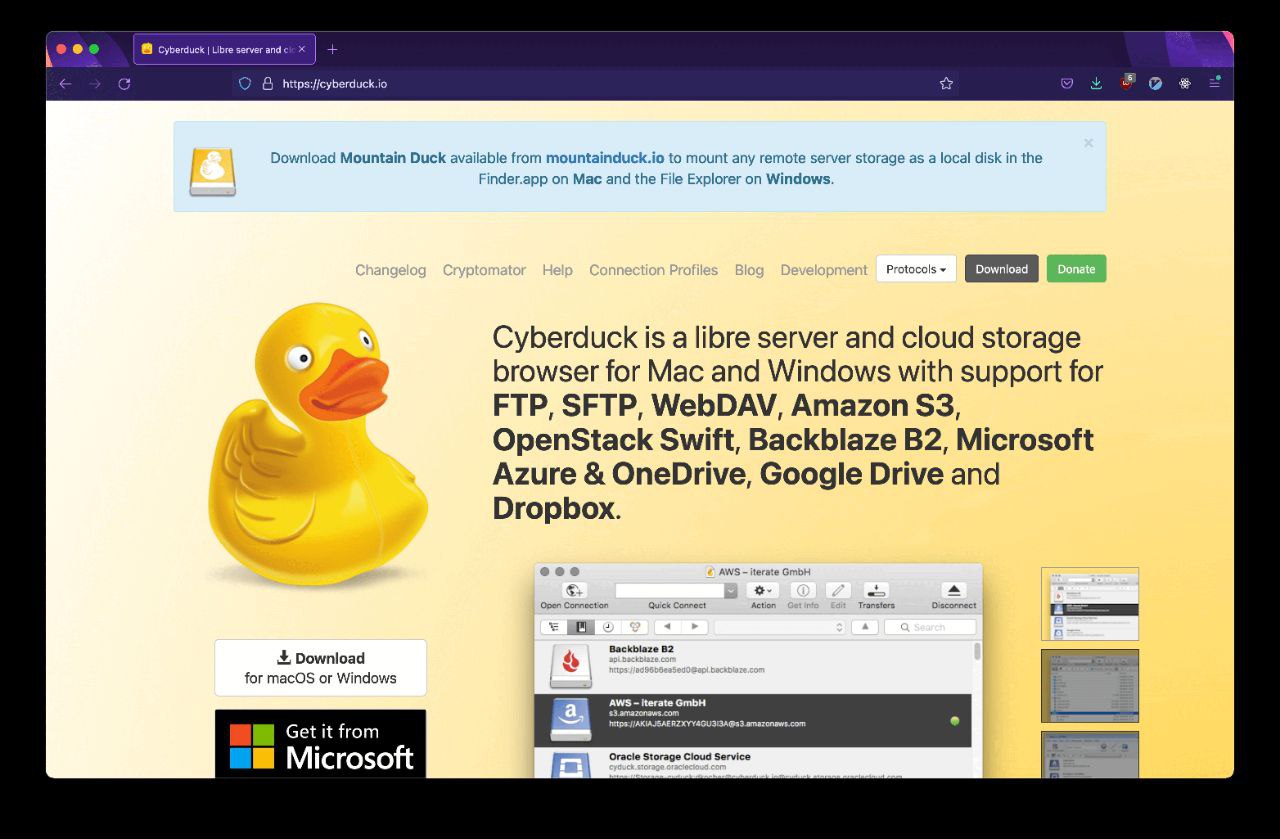This screenshot has height=839, width=1280.
Task: Select the second highlighted screenshot thumbnail
Action: click(x=1090, y=686)
